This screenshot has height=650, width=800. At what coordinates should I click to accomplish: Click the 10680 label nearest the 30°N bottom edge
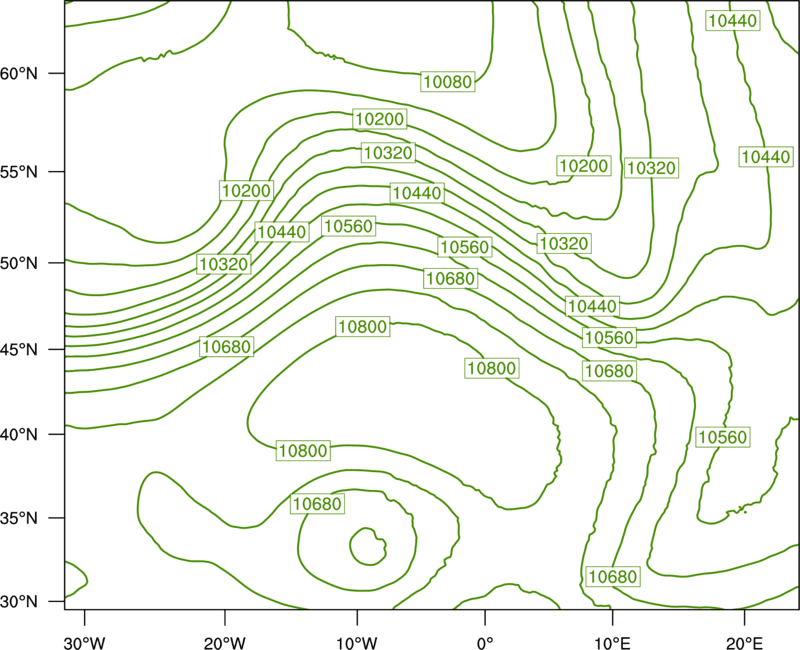[x=613, y=577]
